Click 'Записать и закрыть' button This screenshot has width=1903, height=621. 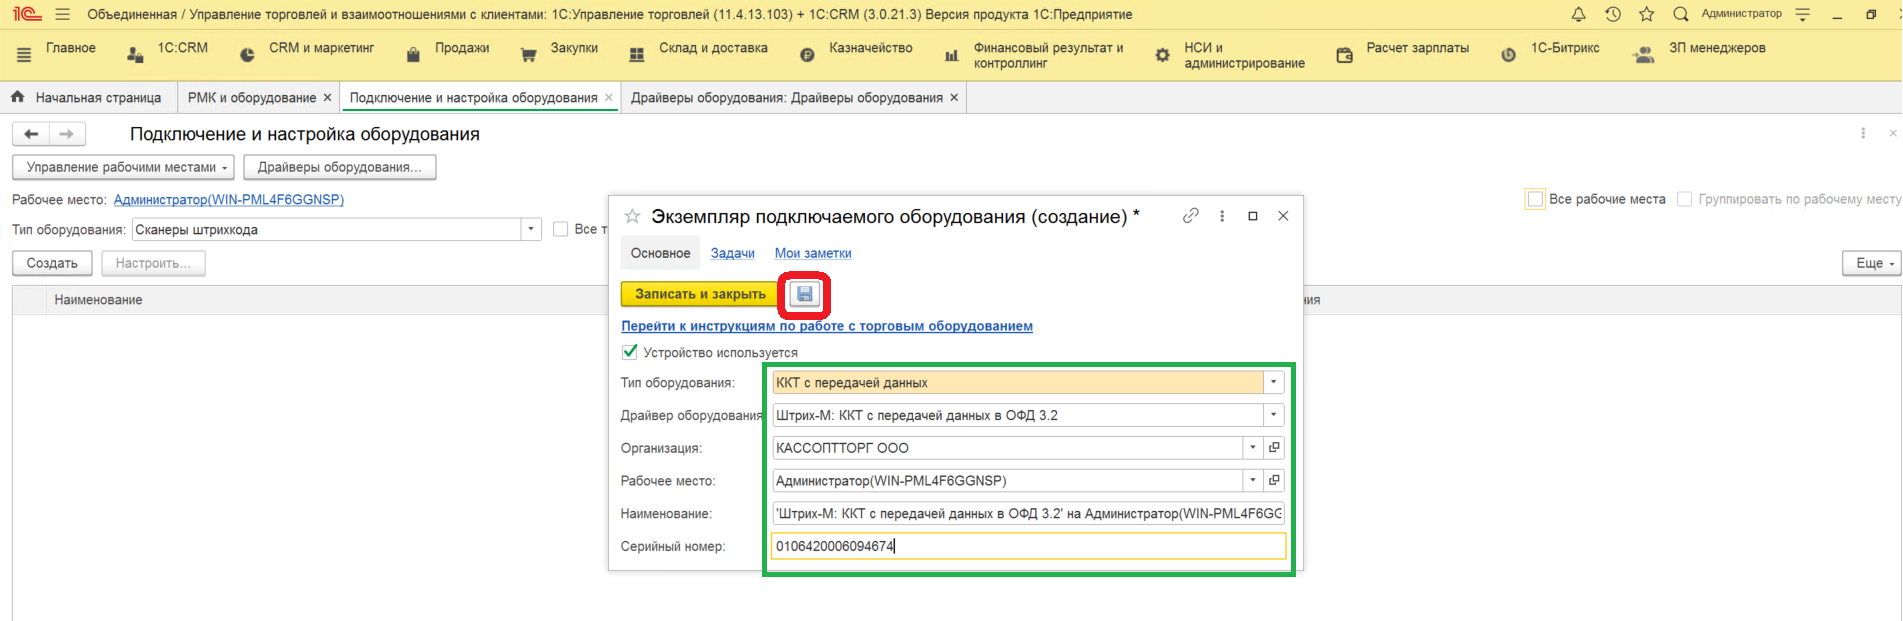tap(699, 294)
